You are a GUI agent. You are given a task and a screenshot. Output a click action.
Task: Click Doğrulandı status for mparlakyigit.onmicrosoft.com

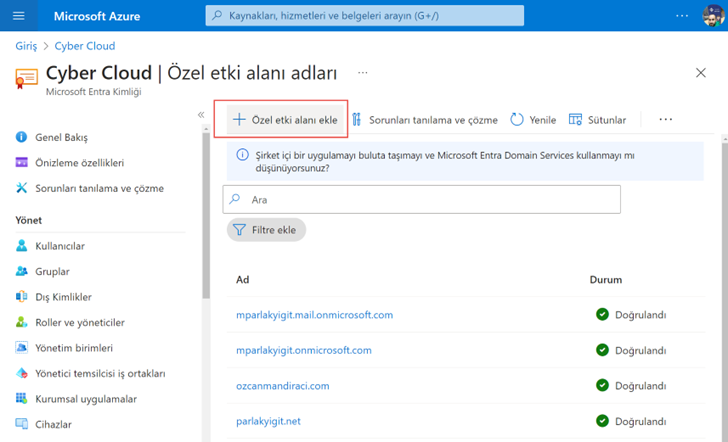click(x=640, y=351)
